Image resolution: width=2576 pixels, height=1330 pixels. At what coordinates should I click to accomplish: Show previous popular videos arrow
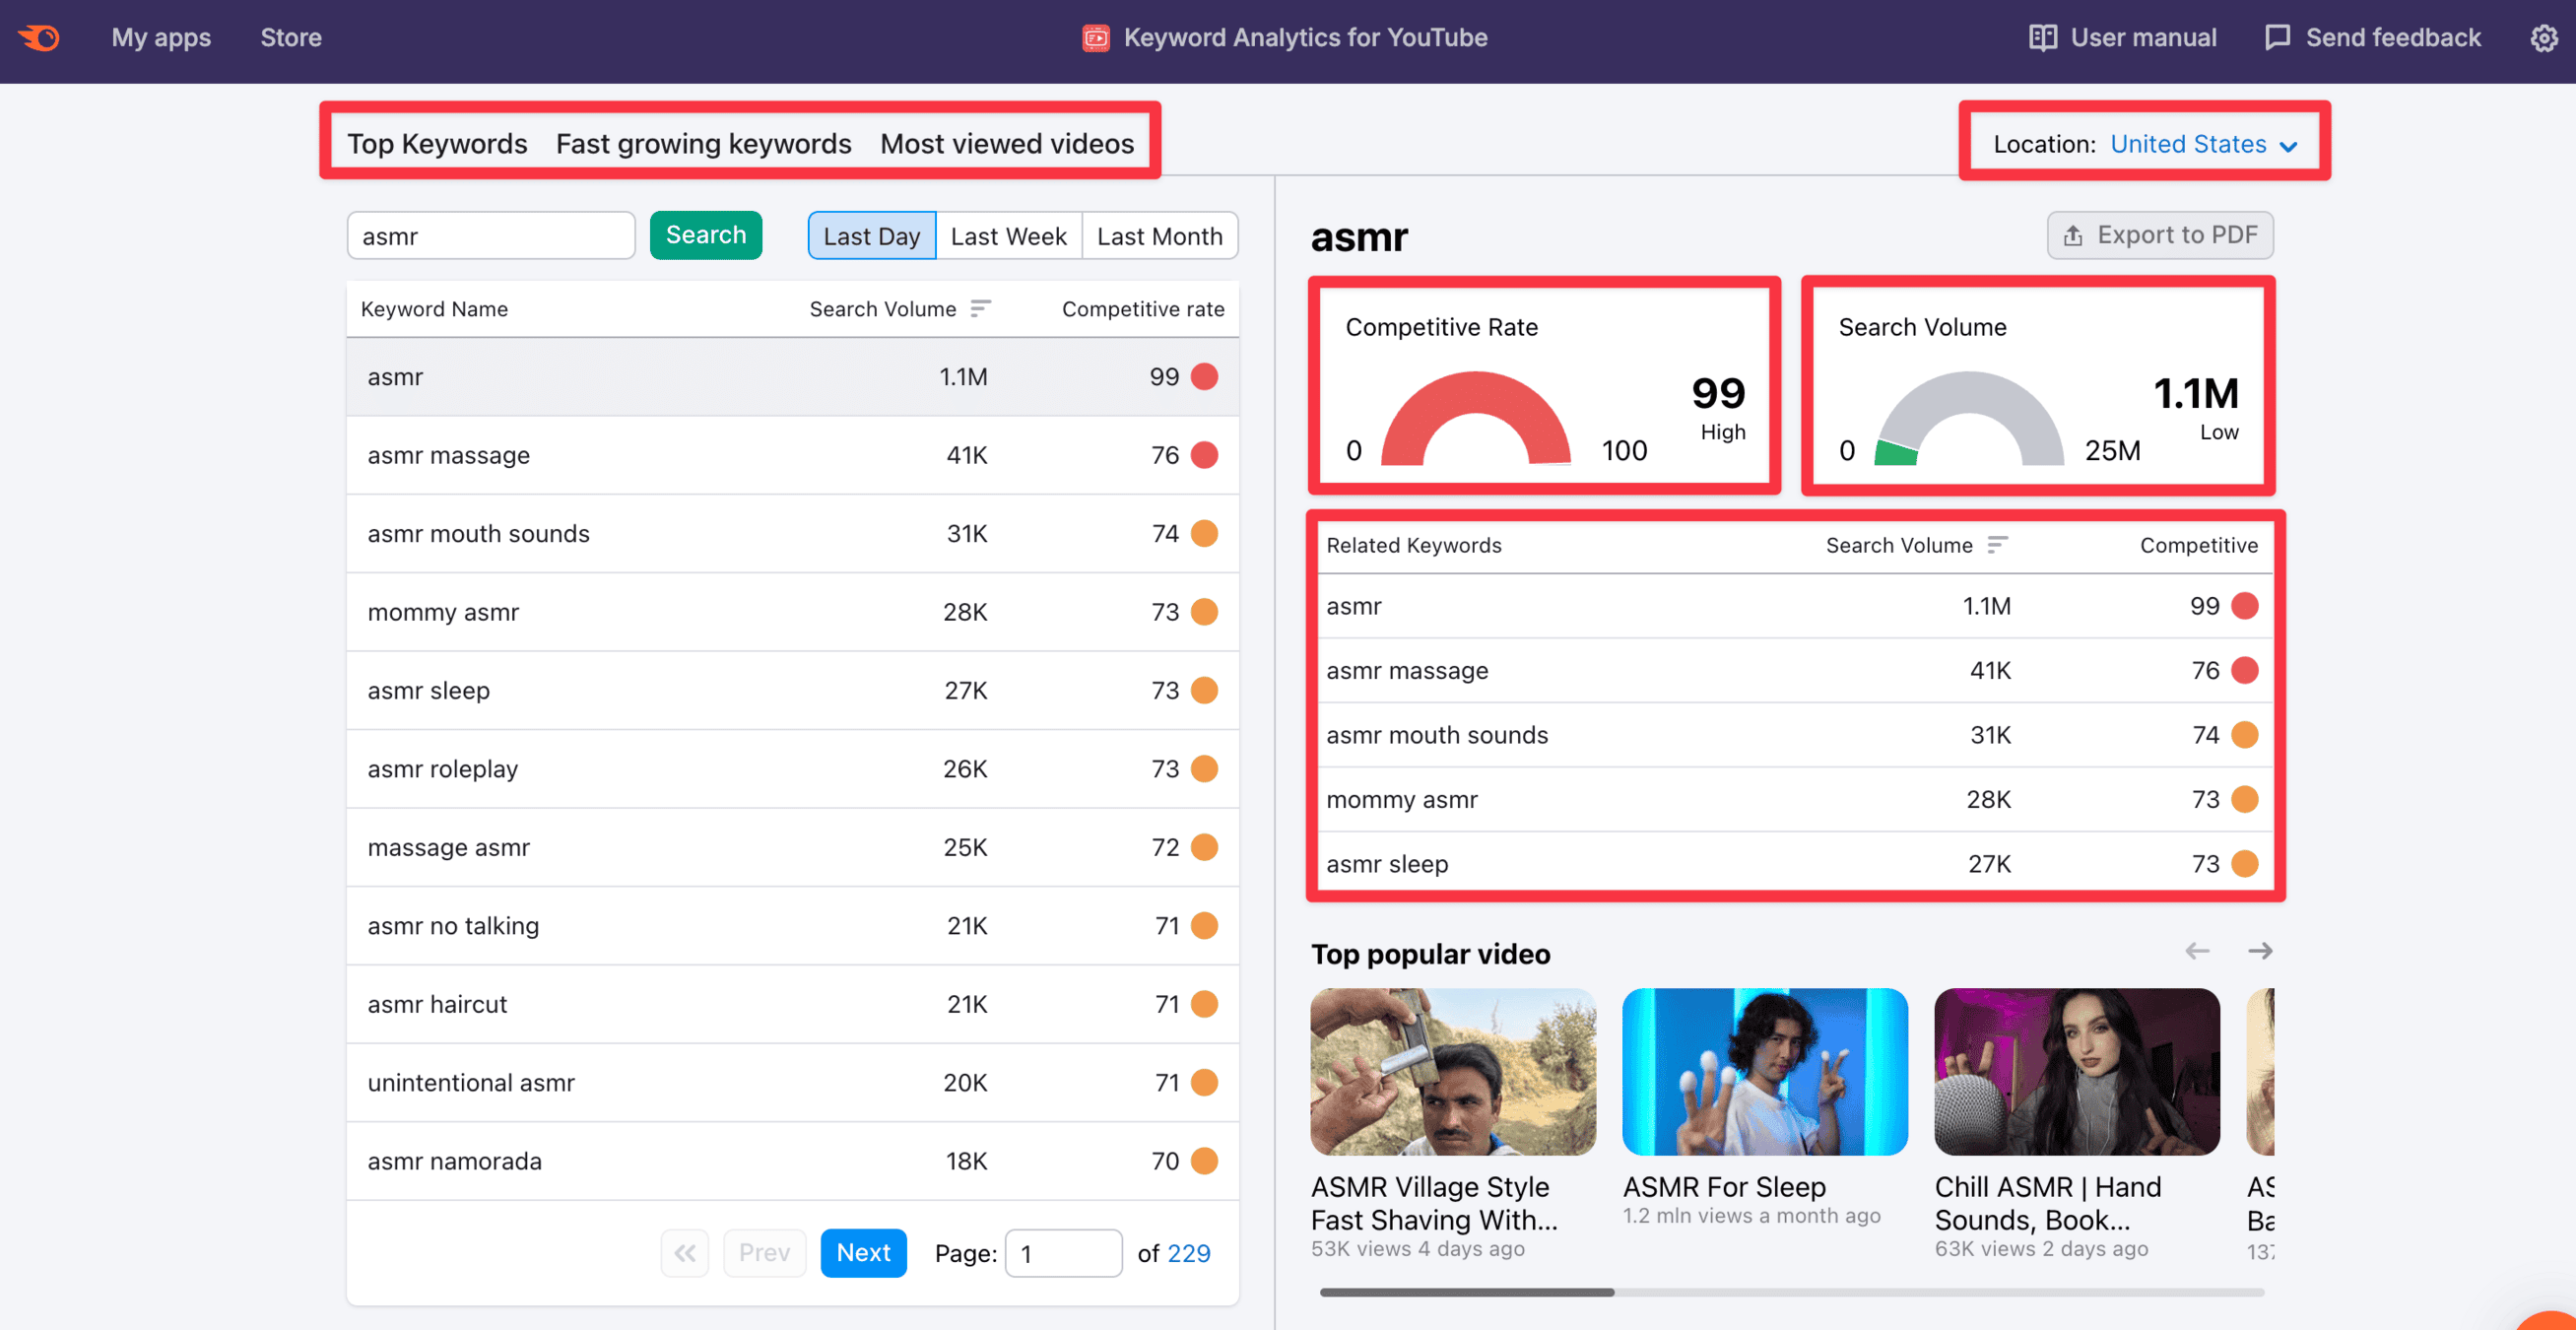(x=2196, y=951)
